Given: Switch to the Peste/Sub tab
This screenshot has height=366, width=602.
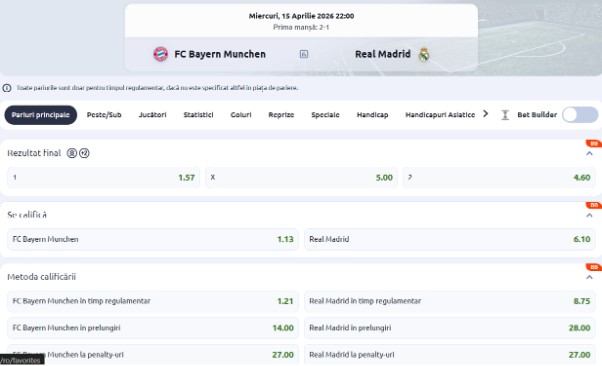Looking at the screenshot, I should click(x=104, y=115).
